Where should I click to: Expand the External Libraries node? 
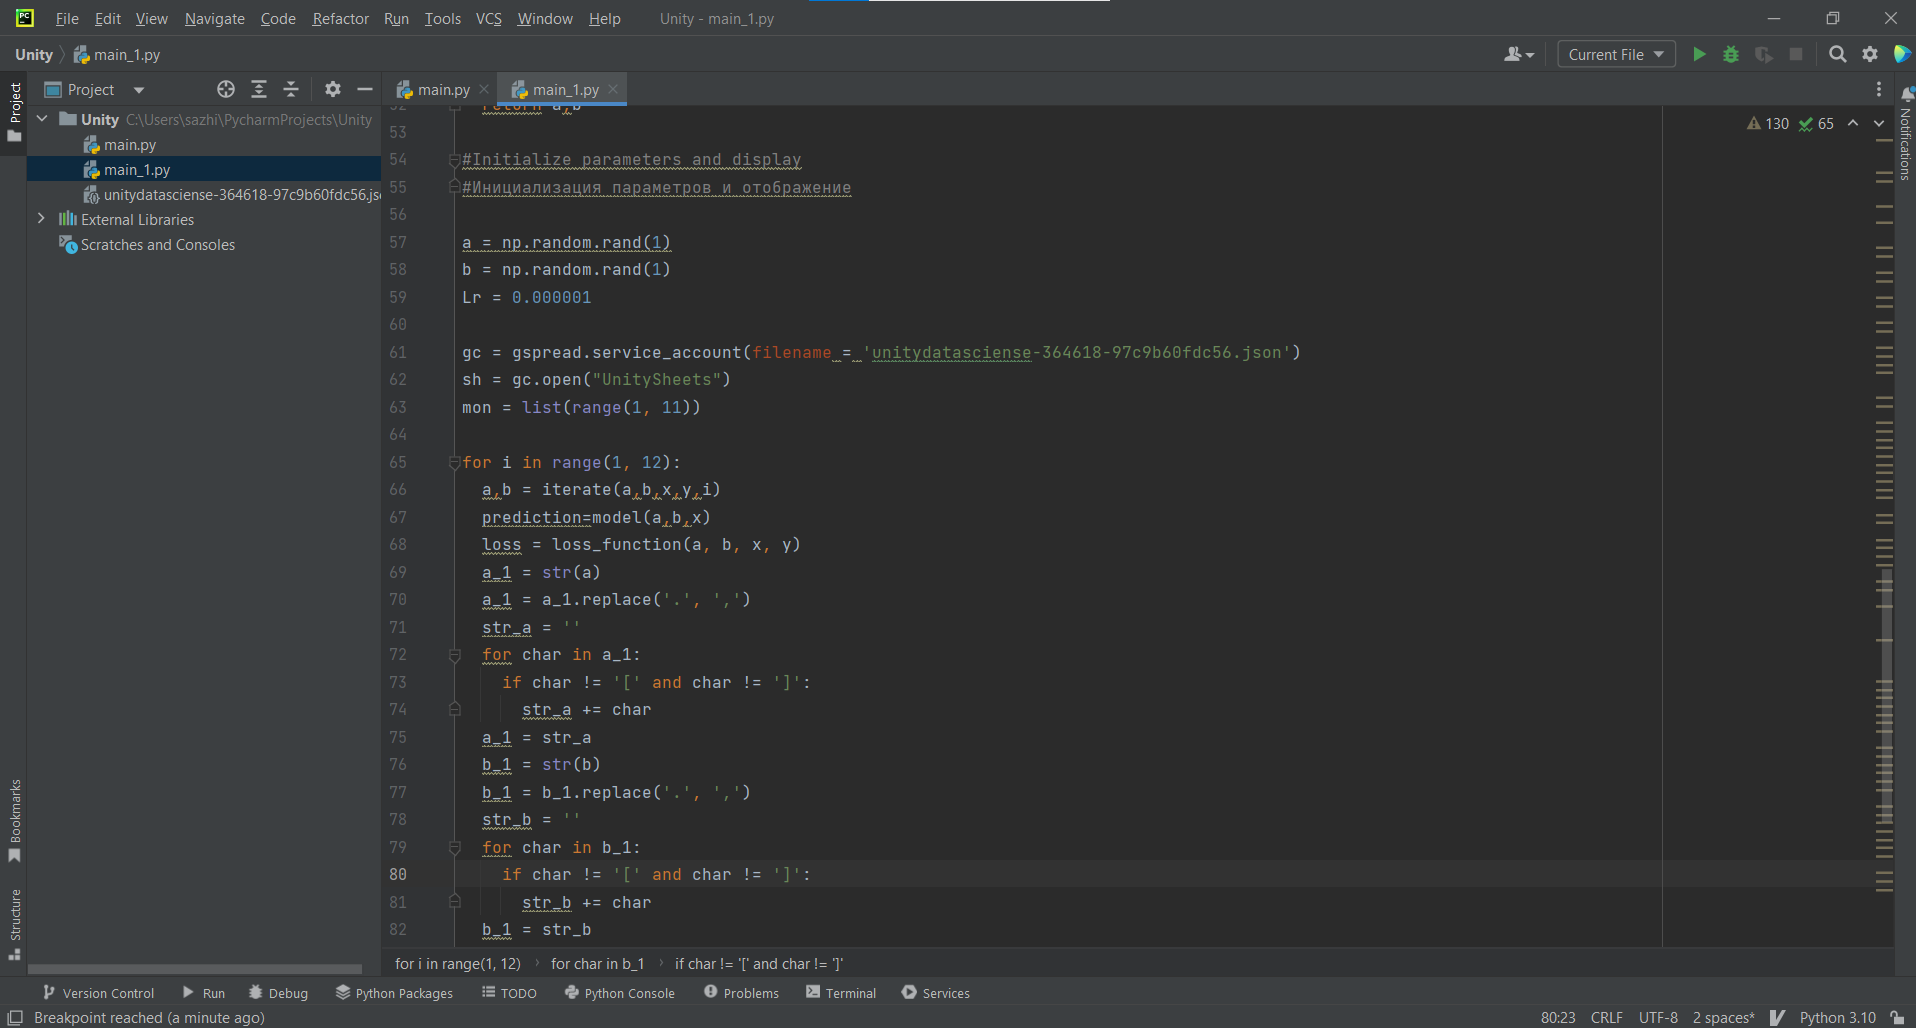tap(42, 219)
